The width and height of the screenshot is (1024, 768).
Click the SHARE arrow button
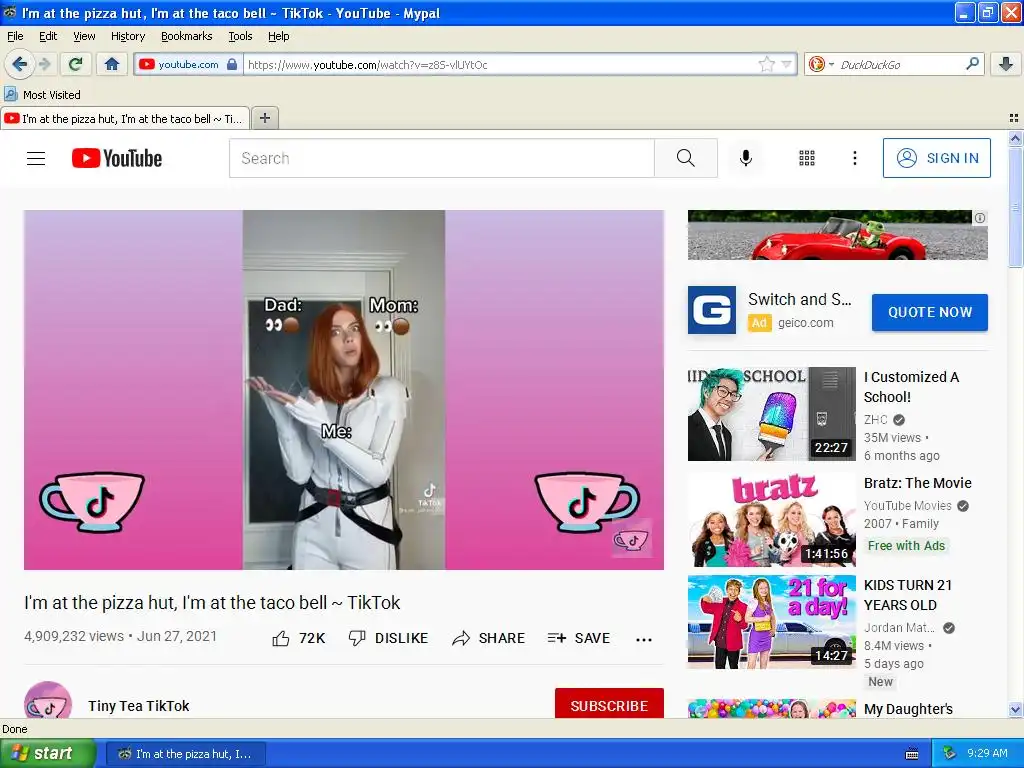pos(488,638)
